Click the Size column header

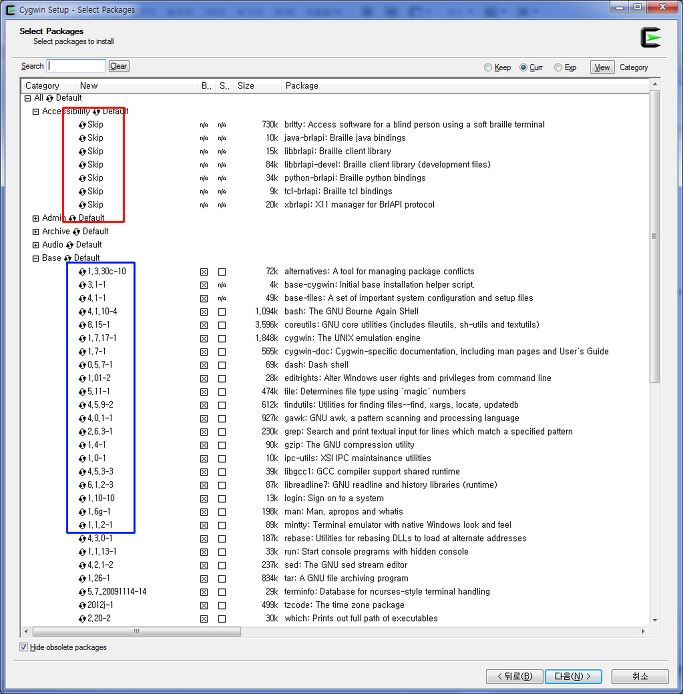[257, 86]
